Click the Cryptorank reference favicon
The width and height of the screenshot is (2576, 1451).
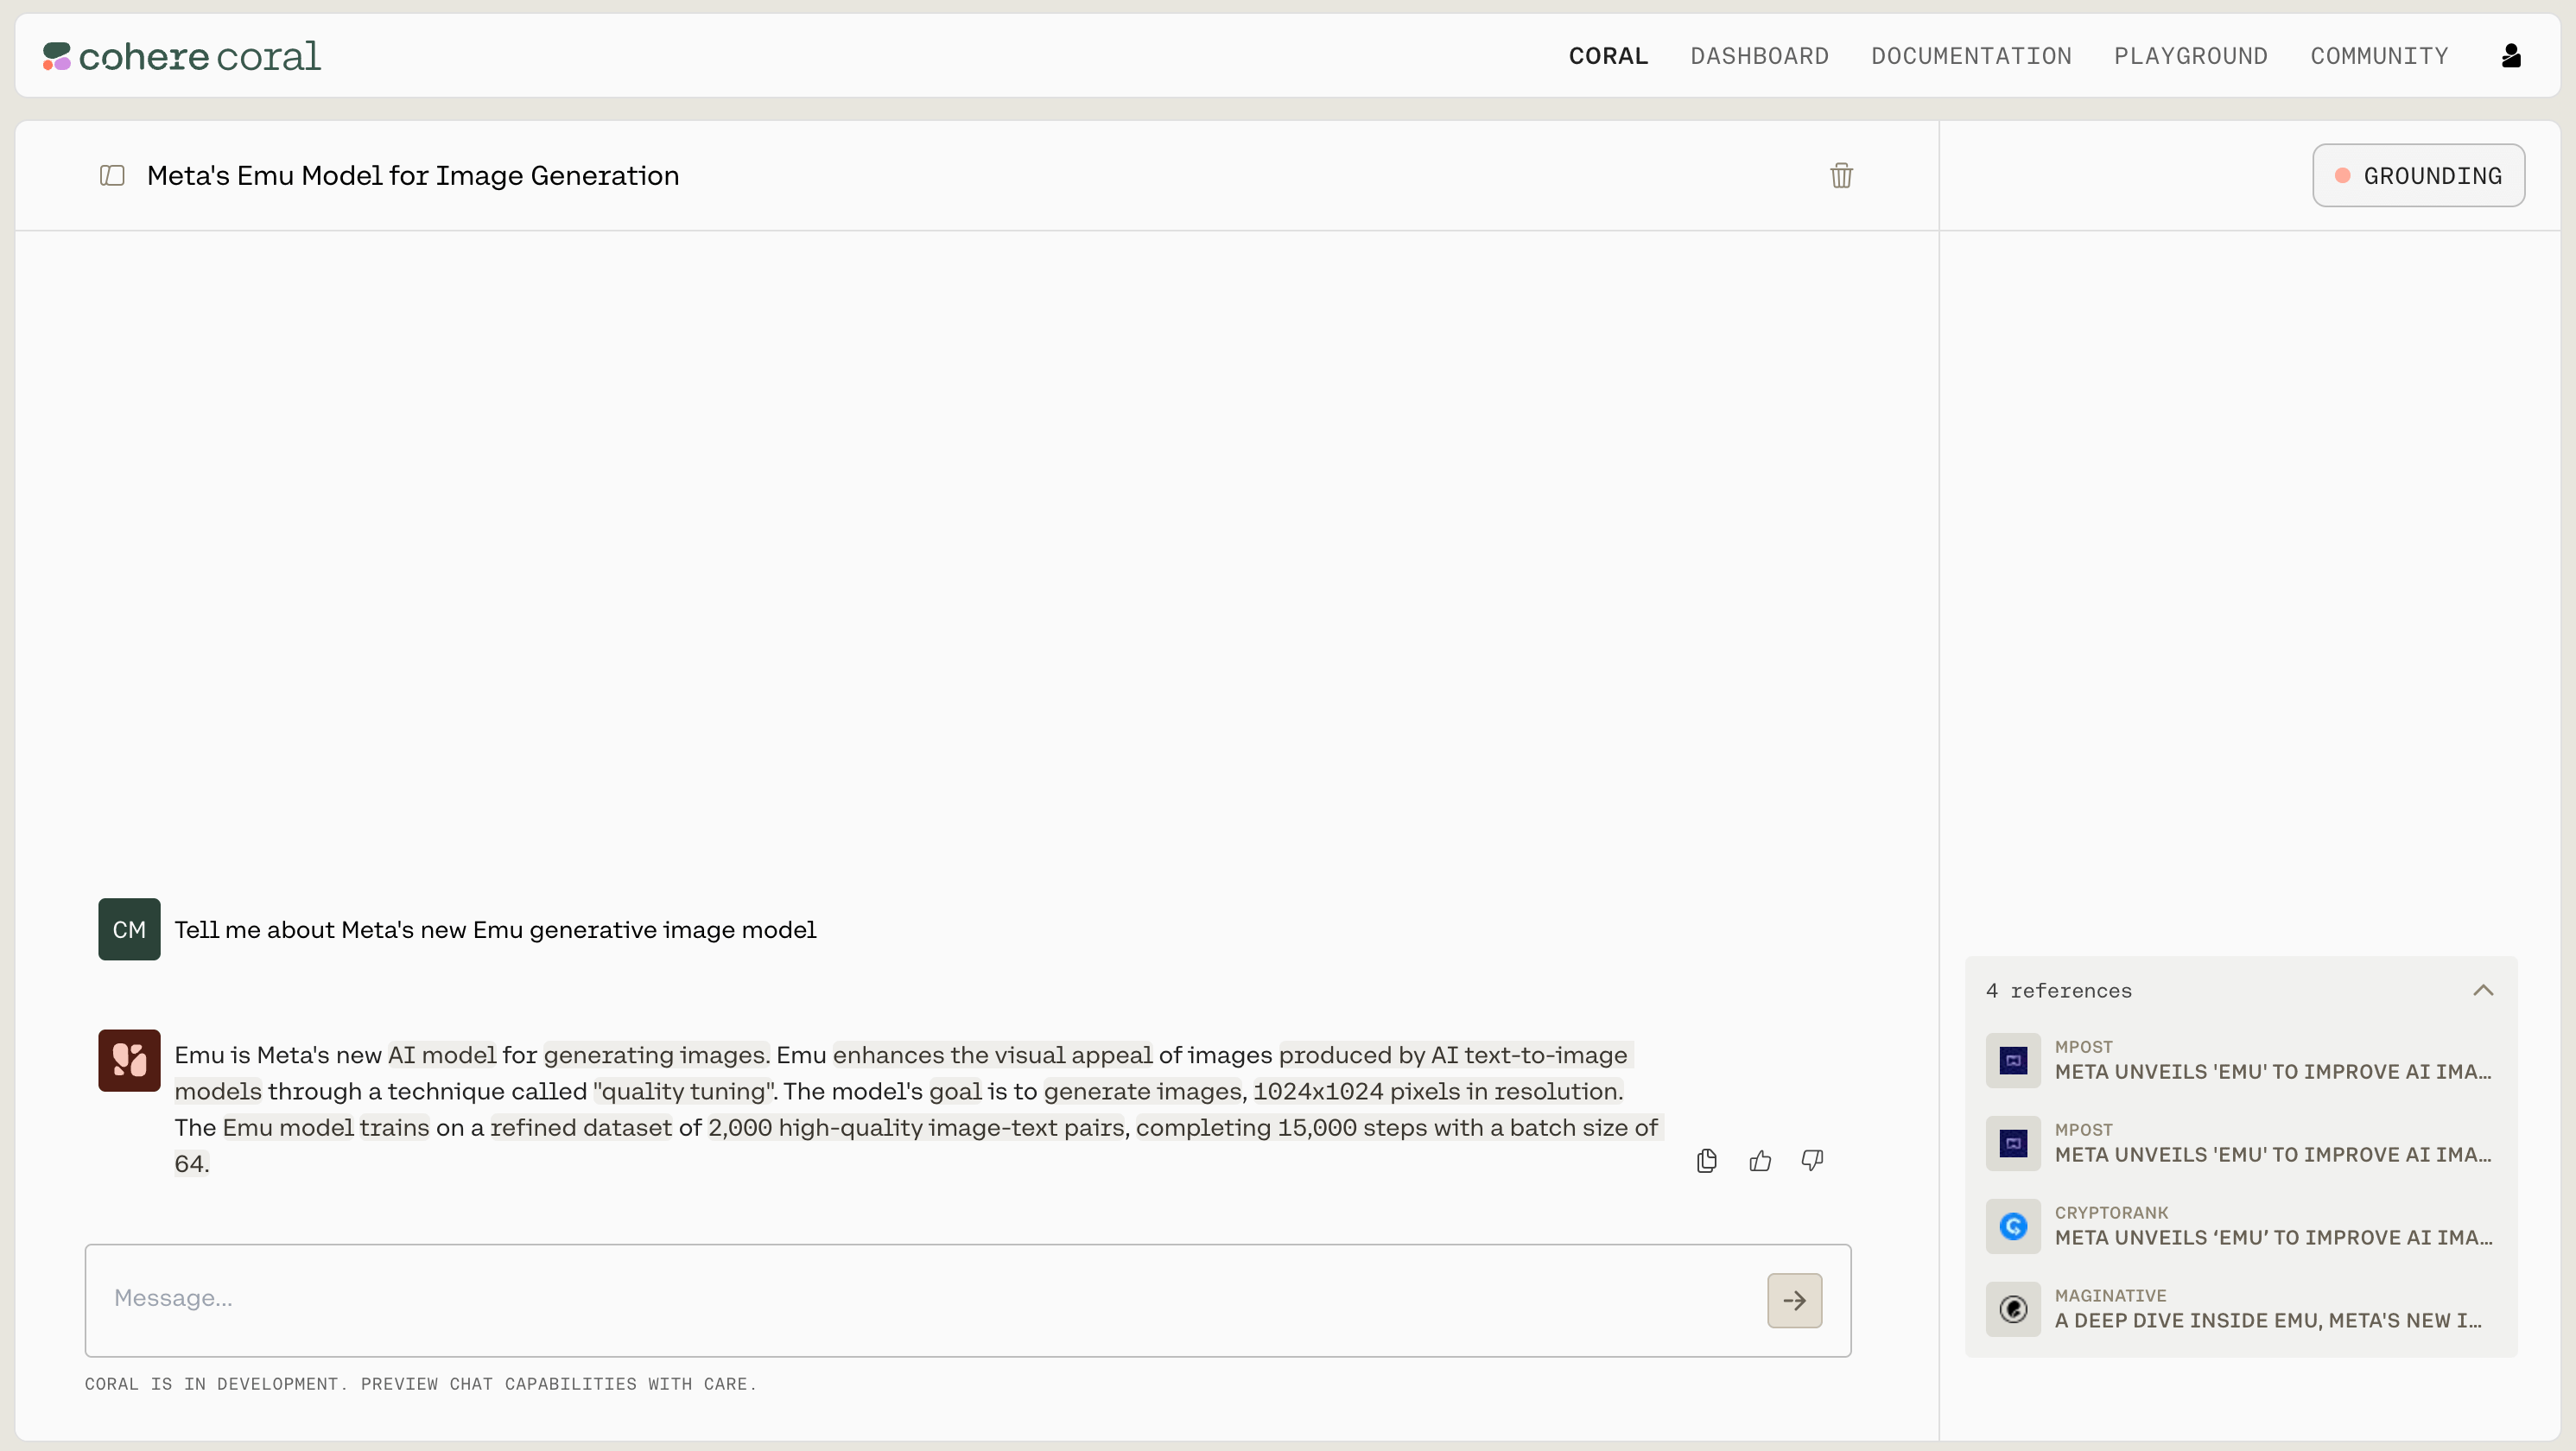click(2013, 1226)
